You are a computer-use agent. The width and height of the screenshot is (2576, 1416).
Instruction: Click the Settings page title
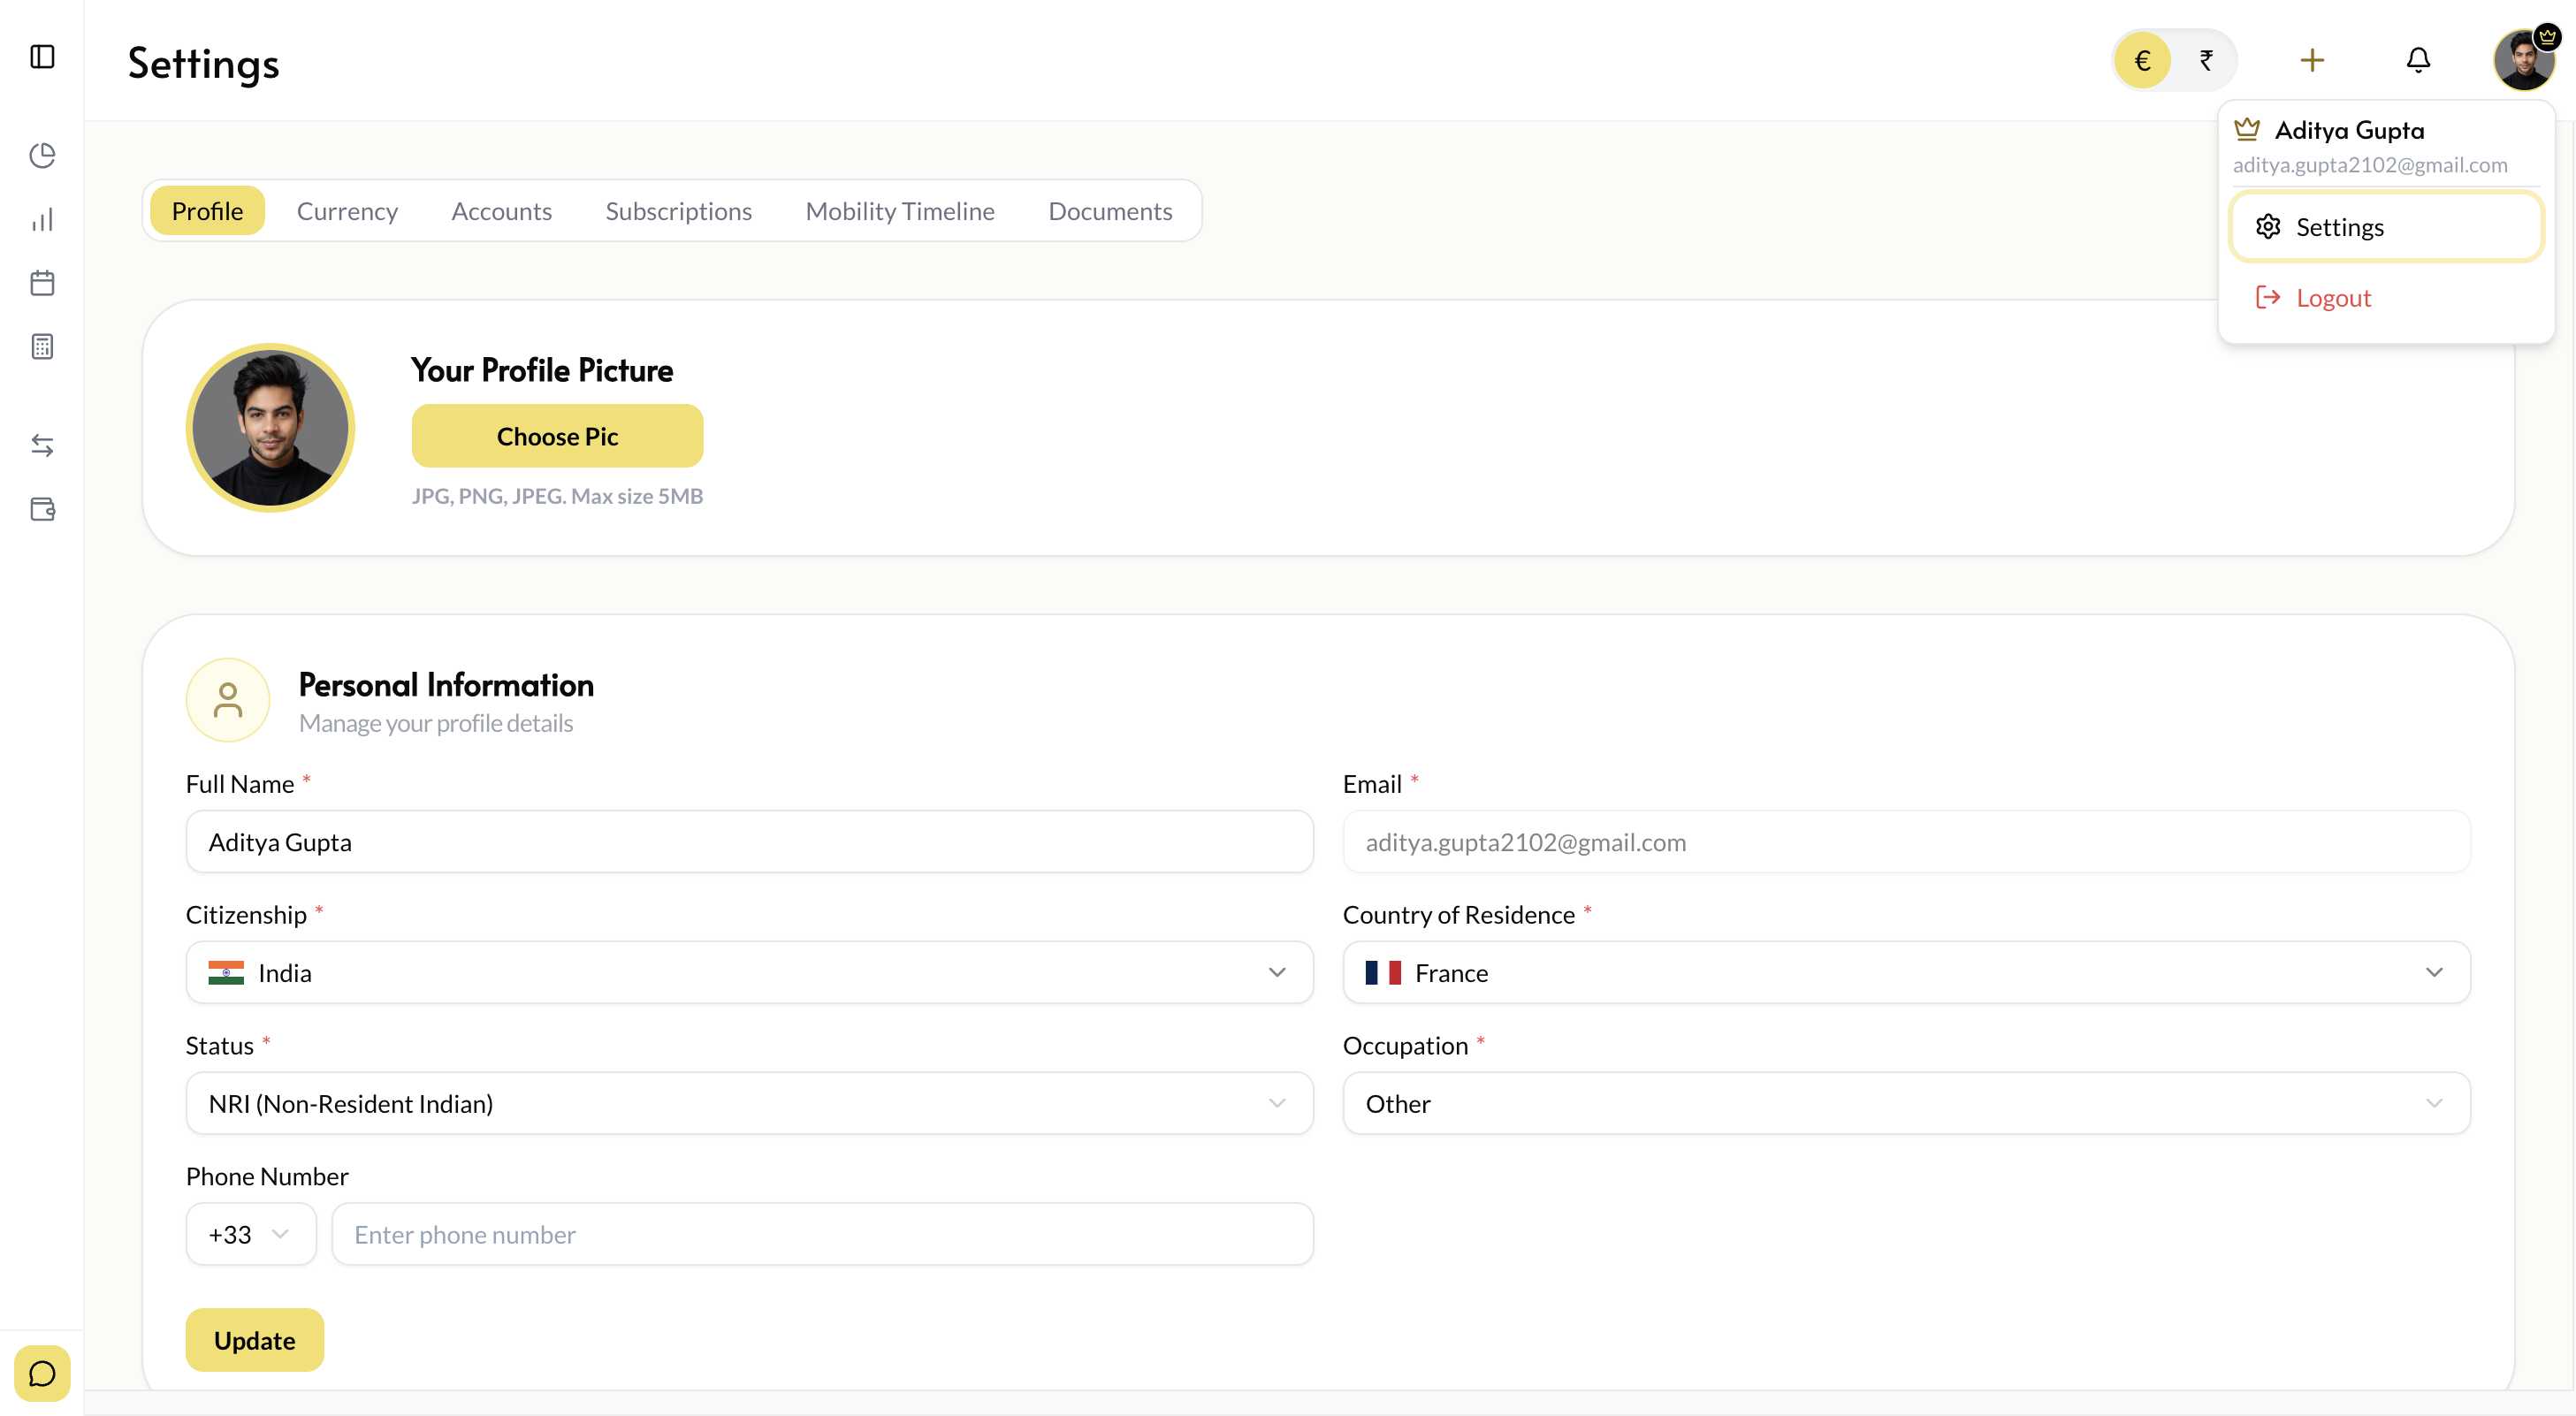(203, 63)
